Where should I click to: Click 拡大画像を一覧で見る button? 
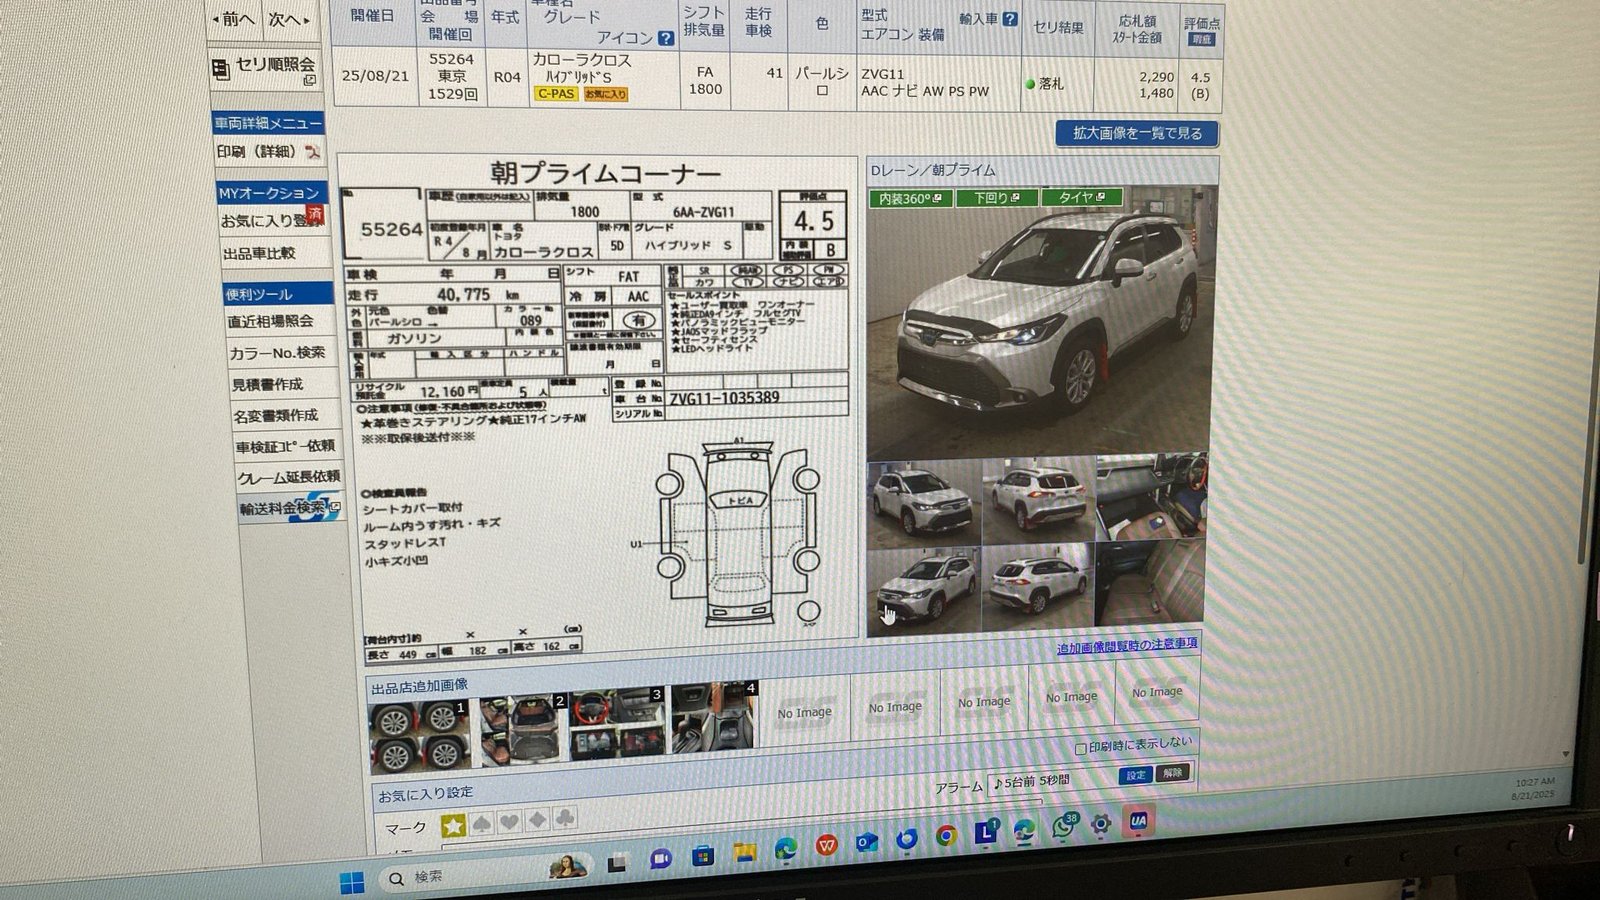(x=1137, y=132)
